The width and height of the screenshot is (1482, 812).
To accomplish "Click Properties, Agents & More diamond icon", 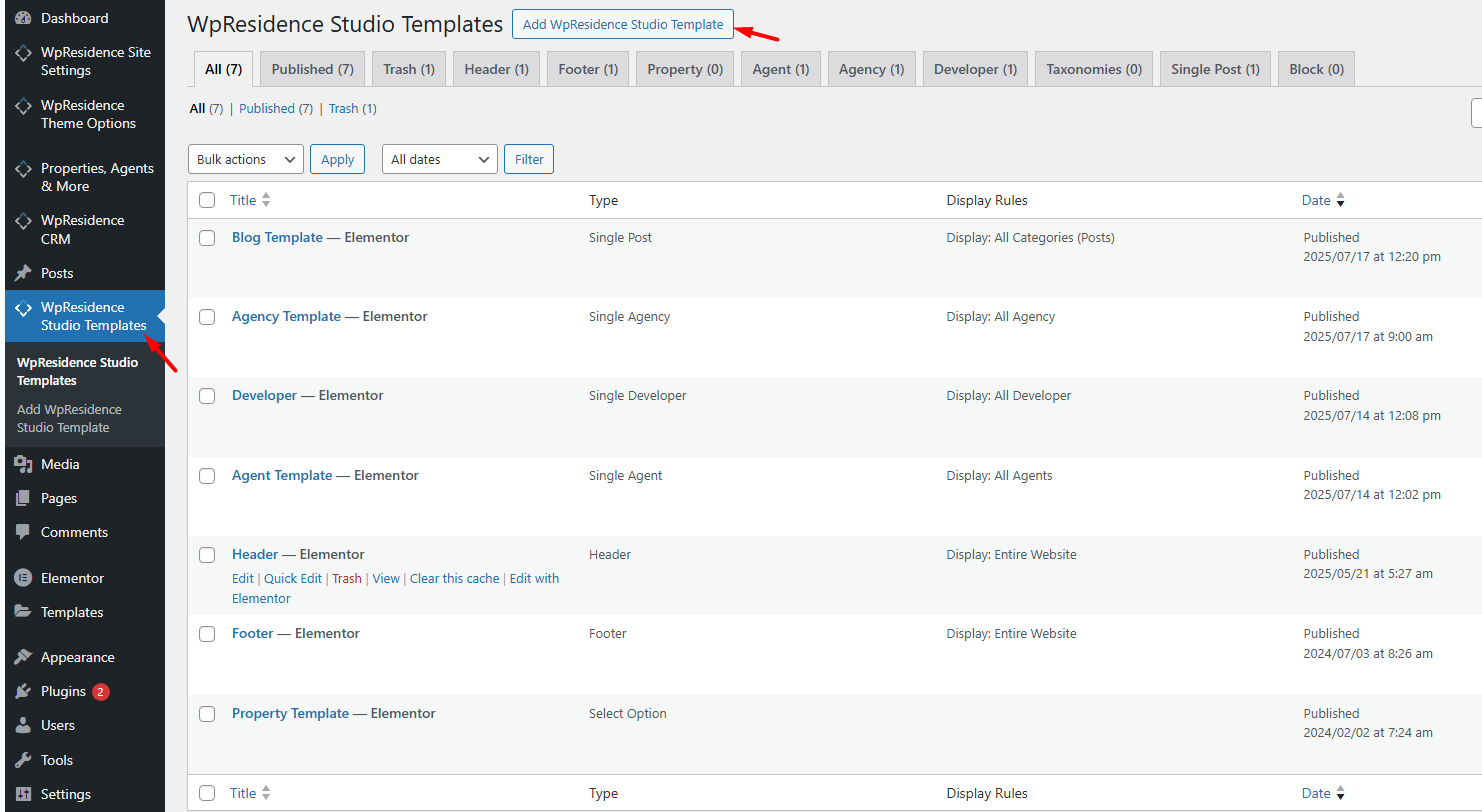I will (23, 168).
